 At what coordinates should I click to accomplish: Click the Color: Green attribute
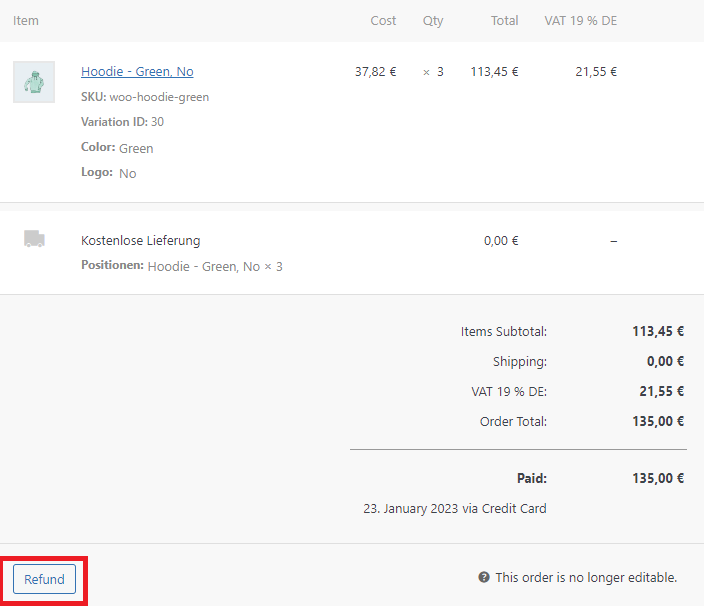tap(117, 148)
